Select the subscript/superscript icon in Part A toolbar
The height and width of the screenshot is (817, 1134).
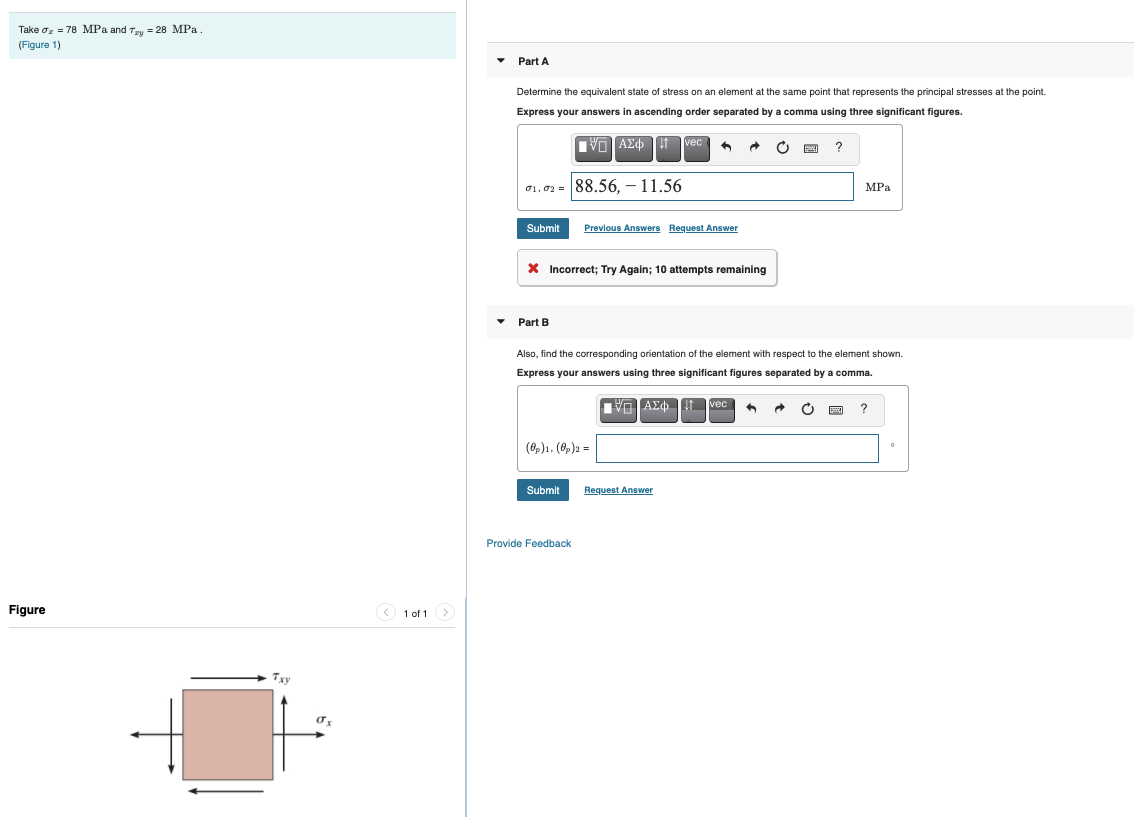coord(664,148)
